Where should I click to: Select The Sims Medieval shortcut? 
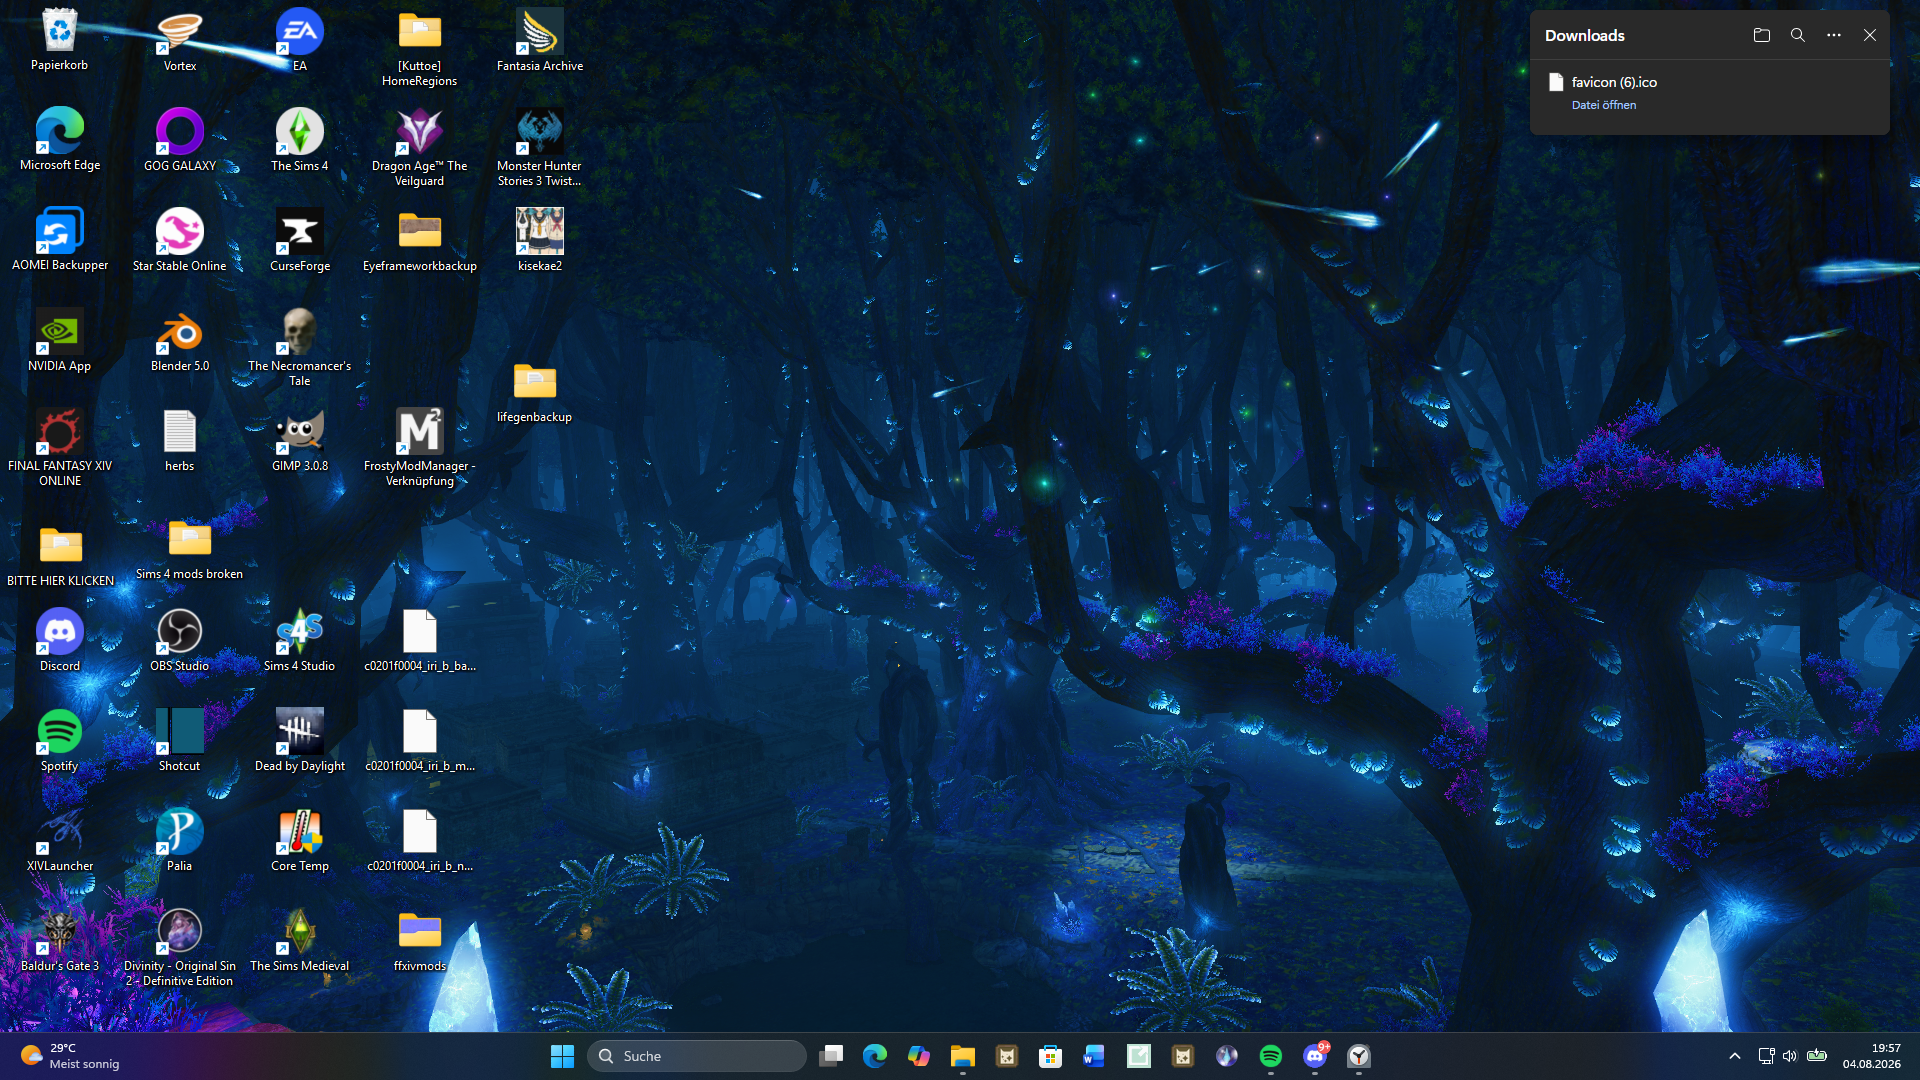pos(300,940)
